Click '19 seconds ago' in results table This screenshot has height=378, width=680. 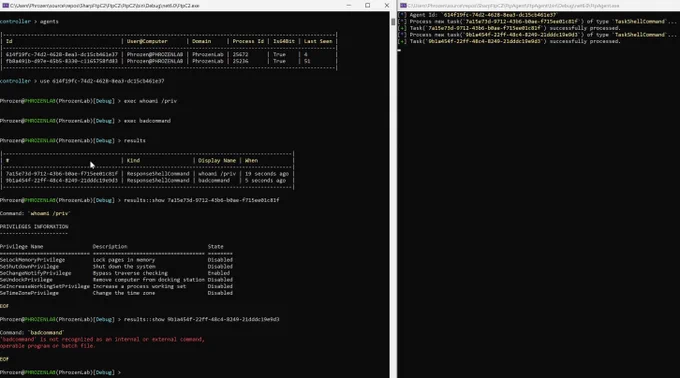click(x=267, y=174)
